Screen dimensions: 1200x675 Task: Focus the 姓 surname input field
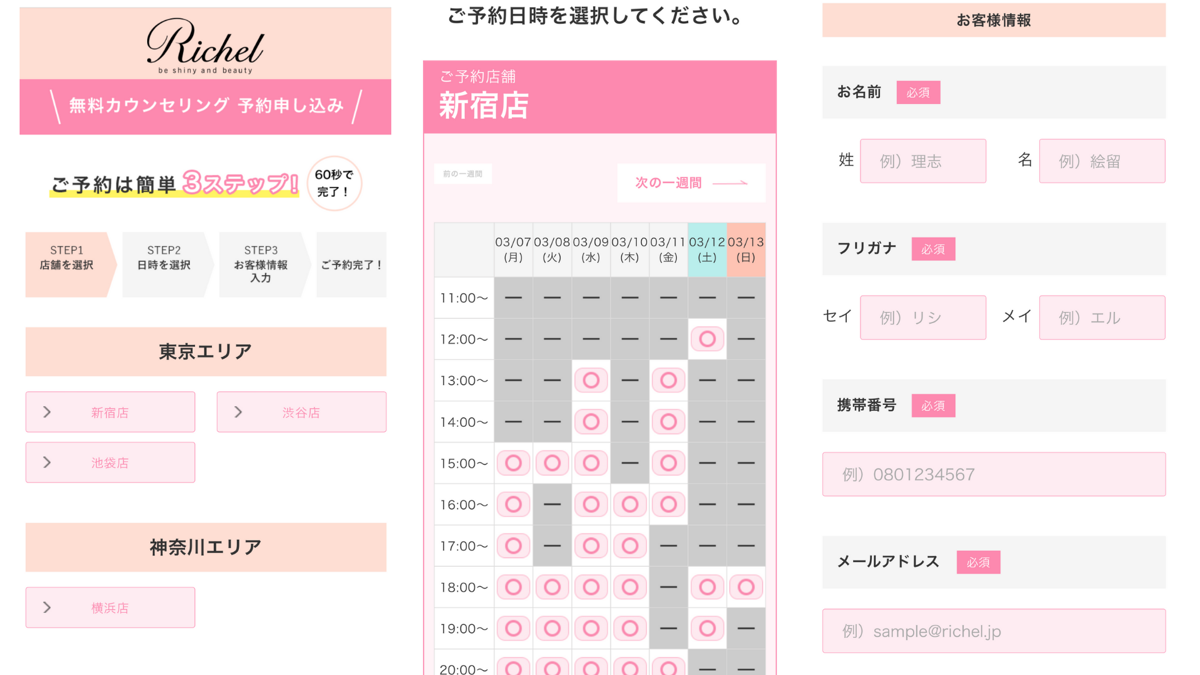click(x=922, y=161)
